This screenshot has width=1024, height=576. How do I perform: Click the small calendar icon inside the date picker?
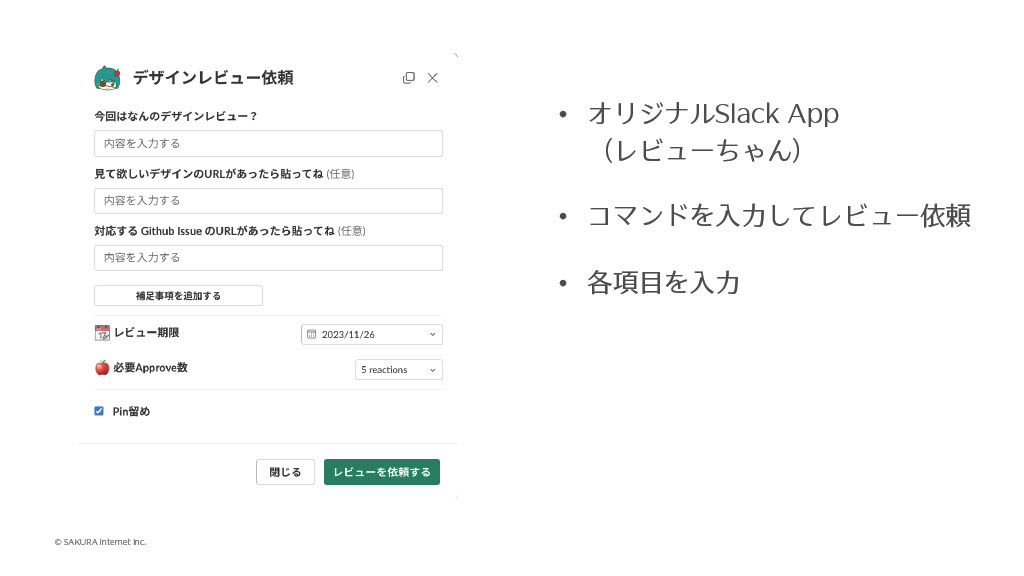[x=311, y=334]
